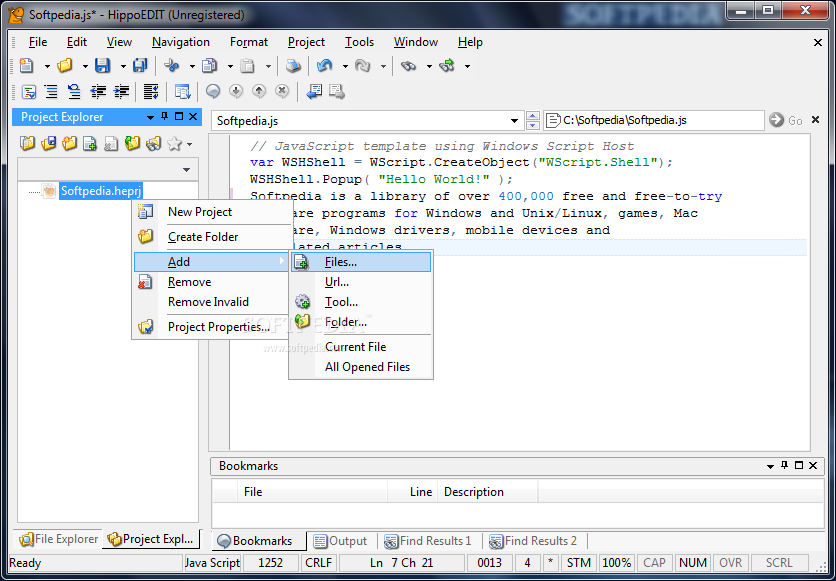Select Tool... from the Add submenu
The width and height of the screenshot is (836, 581).
click(361, 302)
